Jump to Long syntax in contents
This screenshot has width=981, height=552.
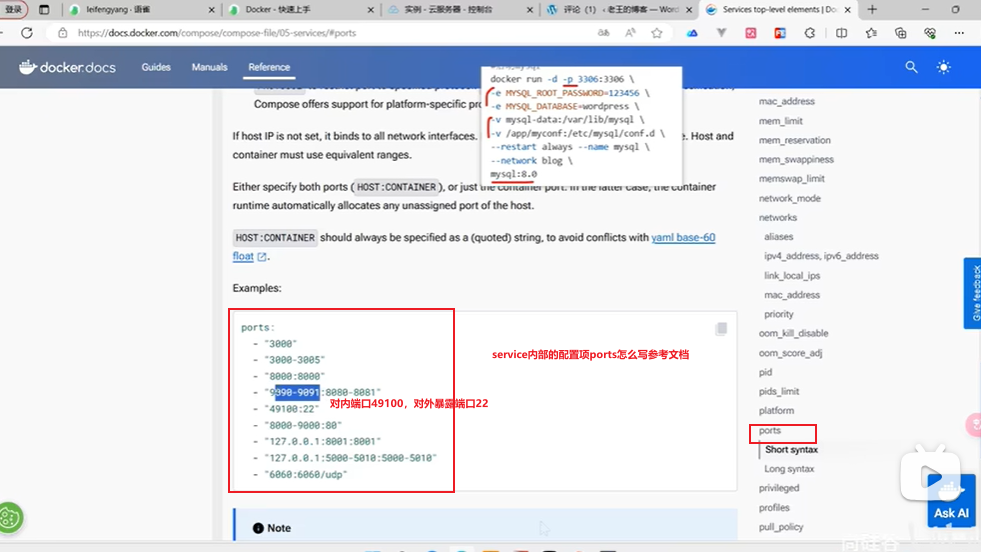coord(789,469)
